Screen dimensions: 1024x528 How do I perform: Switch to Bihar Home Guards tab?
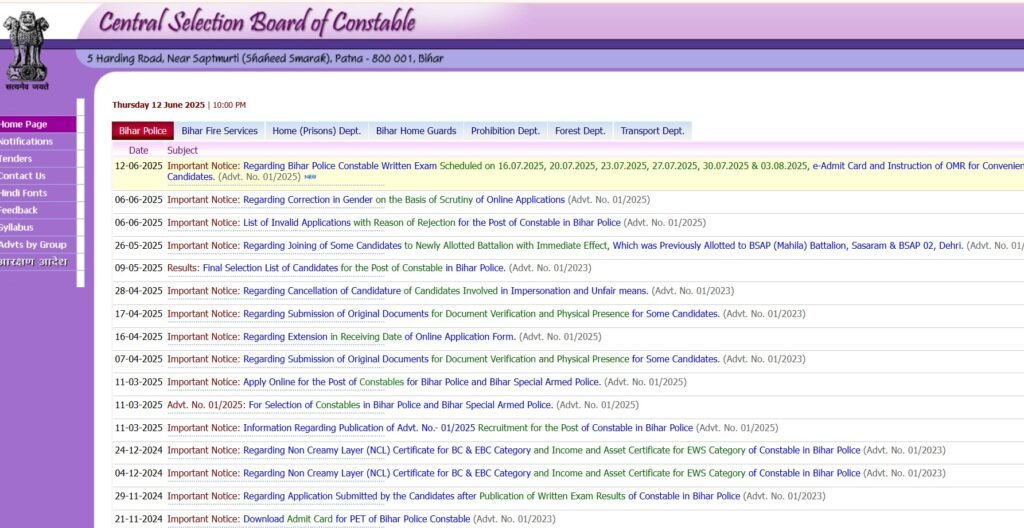point(416,131)
